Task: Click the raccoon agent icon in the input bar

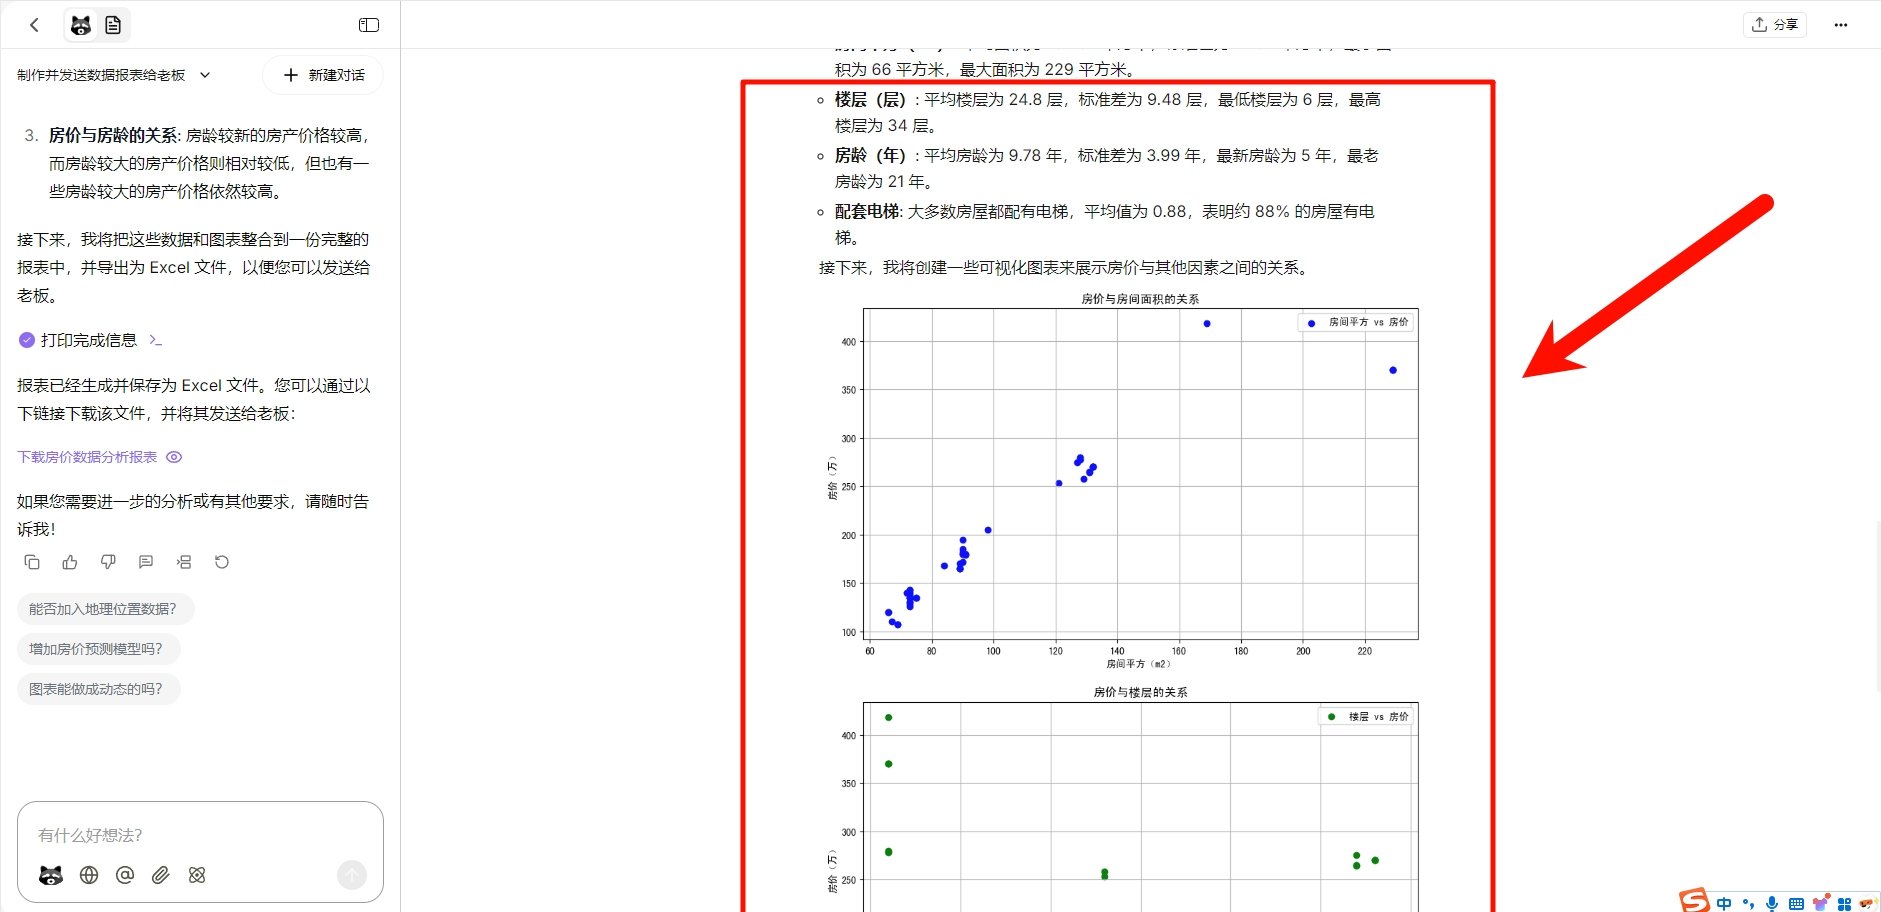Action: [50, 875]
